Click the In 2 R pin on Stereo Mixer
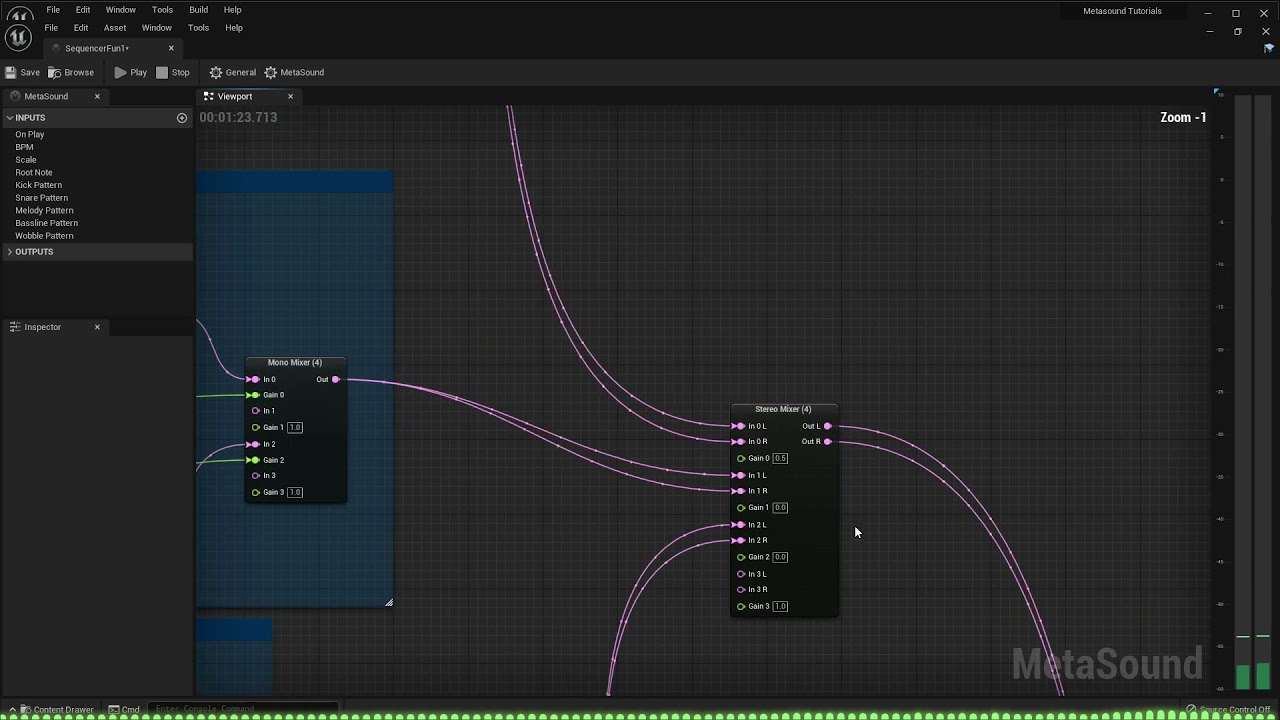The image size is (1280, 720). click(x=740, y=540)
